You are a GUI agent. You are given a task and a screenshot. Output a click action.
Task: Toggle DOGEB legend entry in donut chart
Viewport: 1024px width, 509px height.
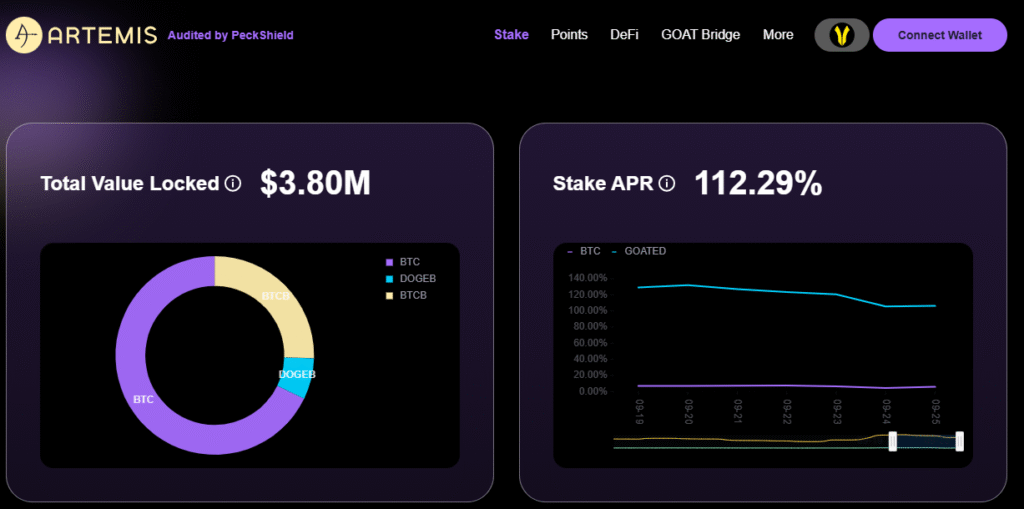(x=411, y=278)
